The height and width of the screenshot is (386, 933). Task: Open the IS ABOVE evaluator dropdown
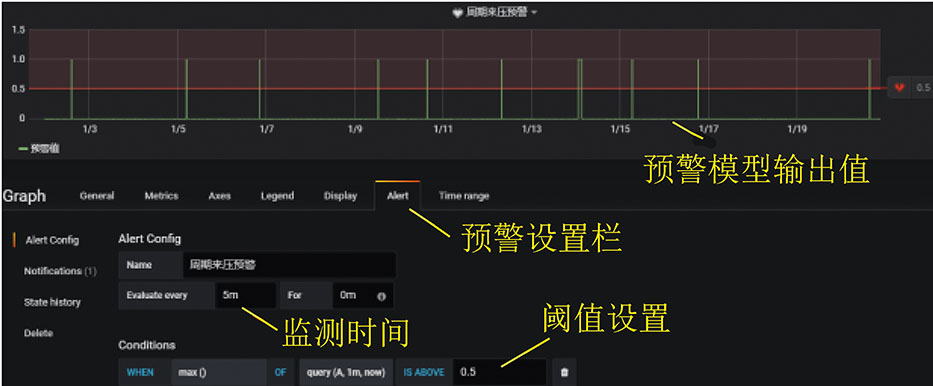(x=424, y=372)
